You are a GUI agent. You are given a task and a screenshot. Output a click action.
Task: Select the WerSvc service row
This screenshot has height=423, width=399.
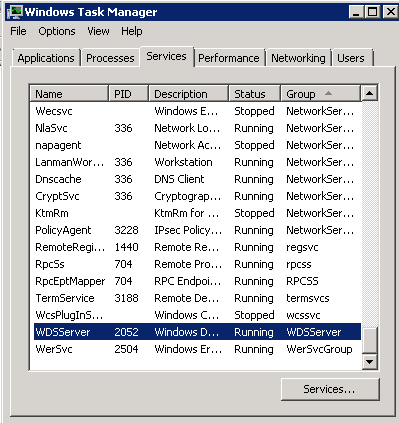pyautogui.click(x=197, y=349)
